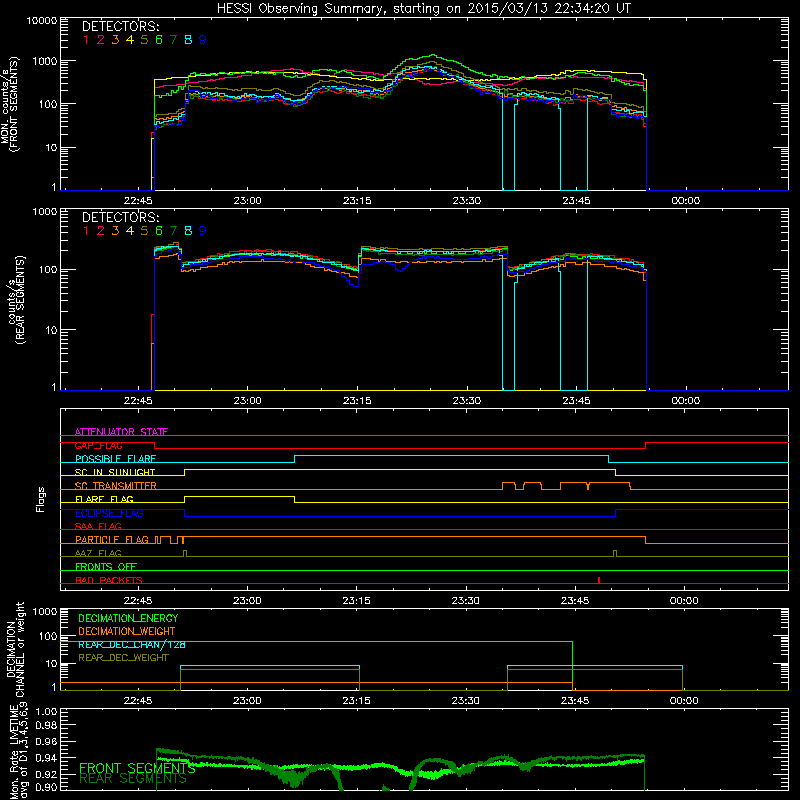The height and width of the screenshot is (800, 800).
Task: Click the PARTICLE_FLAG label
Action: pyautogui.click(x=112, y=540)
